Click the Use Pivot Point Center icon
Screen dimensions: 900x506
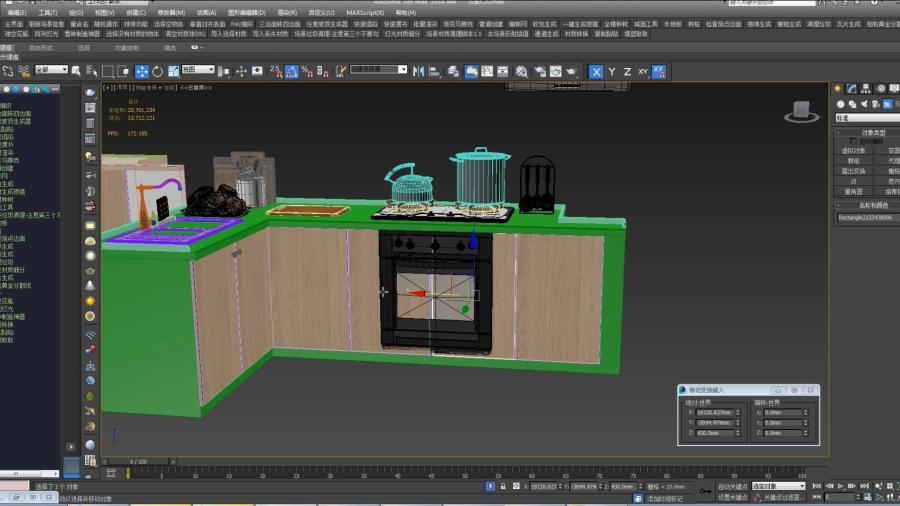(x=224, y=72)
